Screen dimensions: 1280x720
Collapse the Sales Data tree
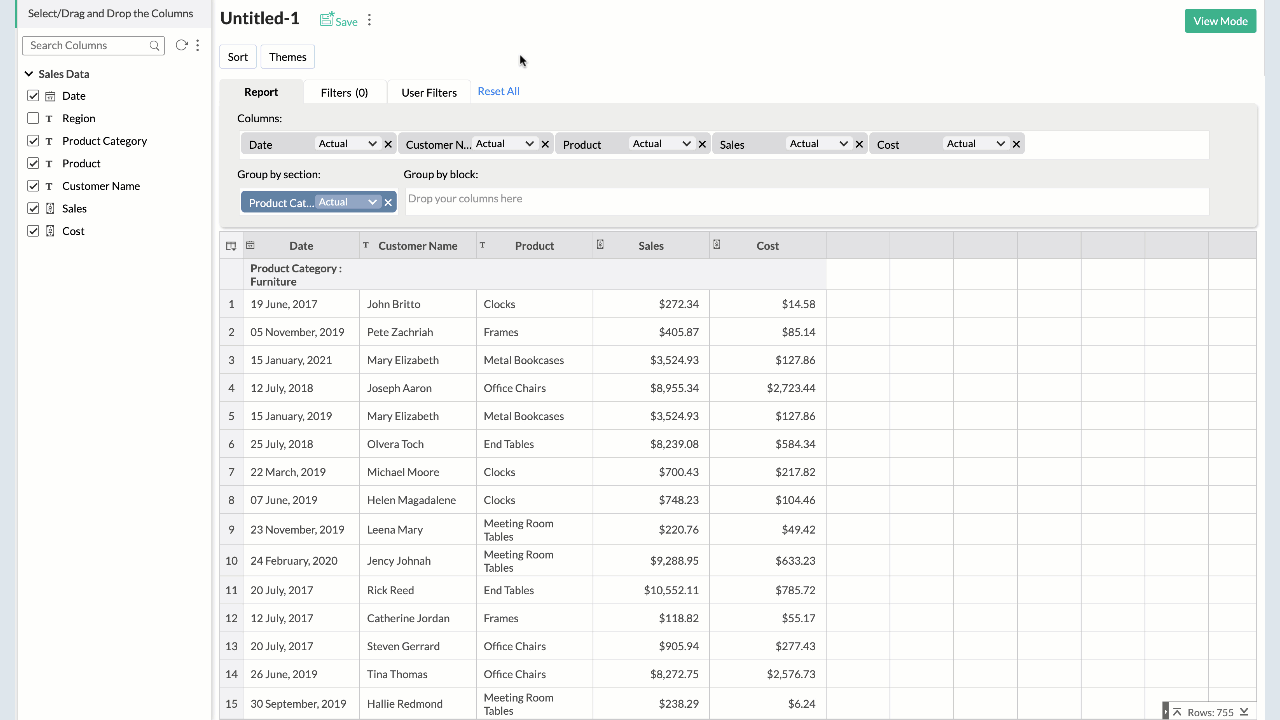[x=29, y=74]
